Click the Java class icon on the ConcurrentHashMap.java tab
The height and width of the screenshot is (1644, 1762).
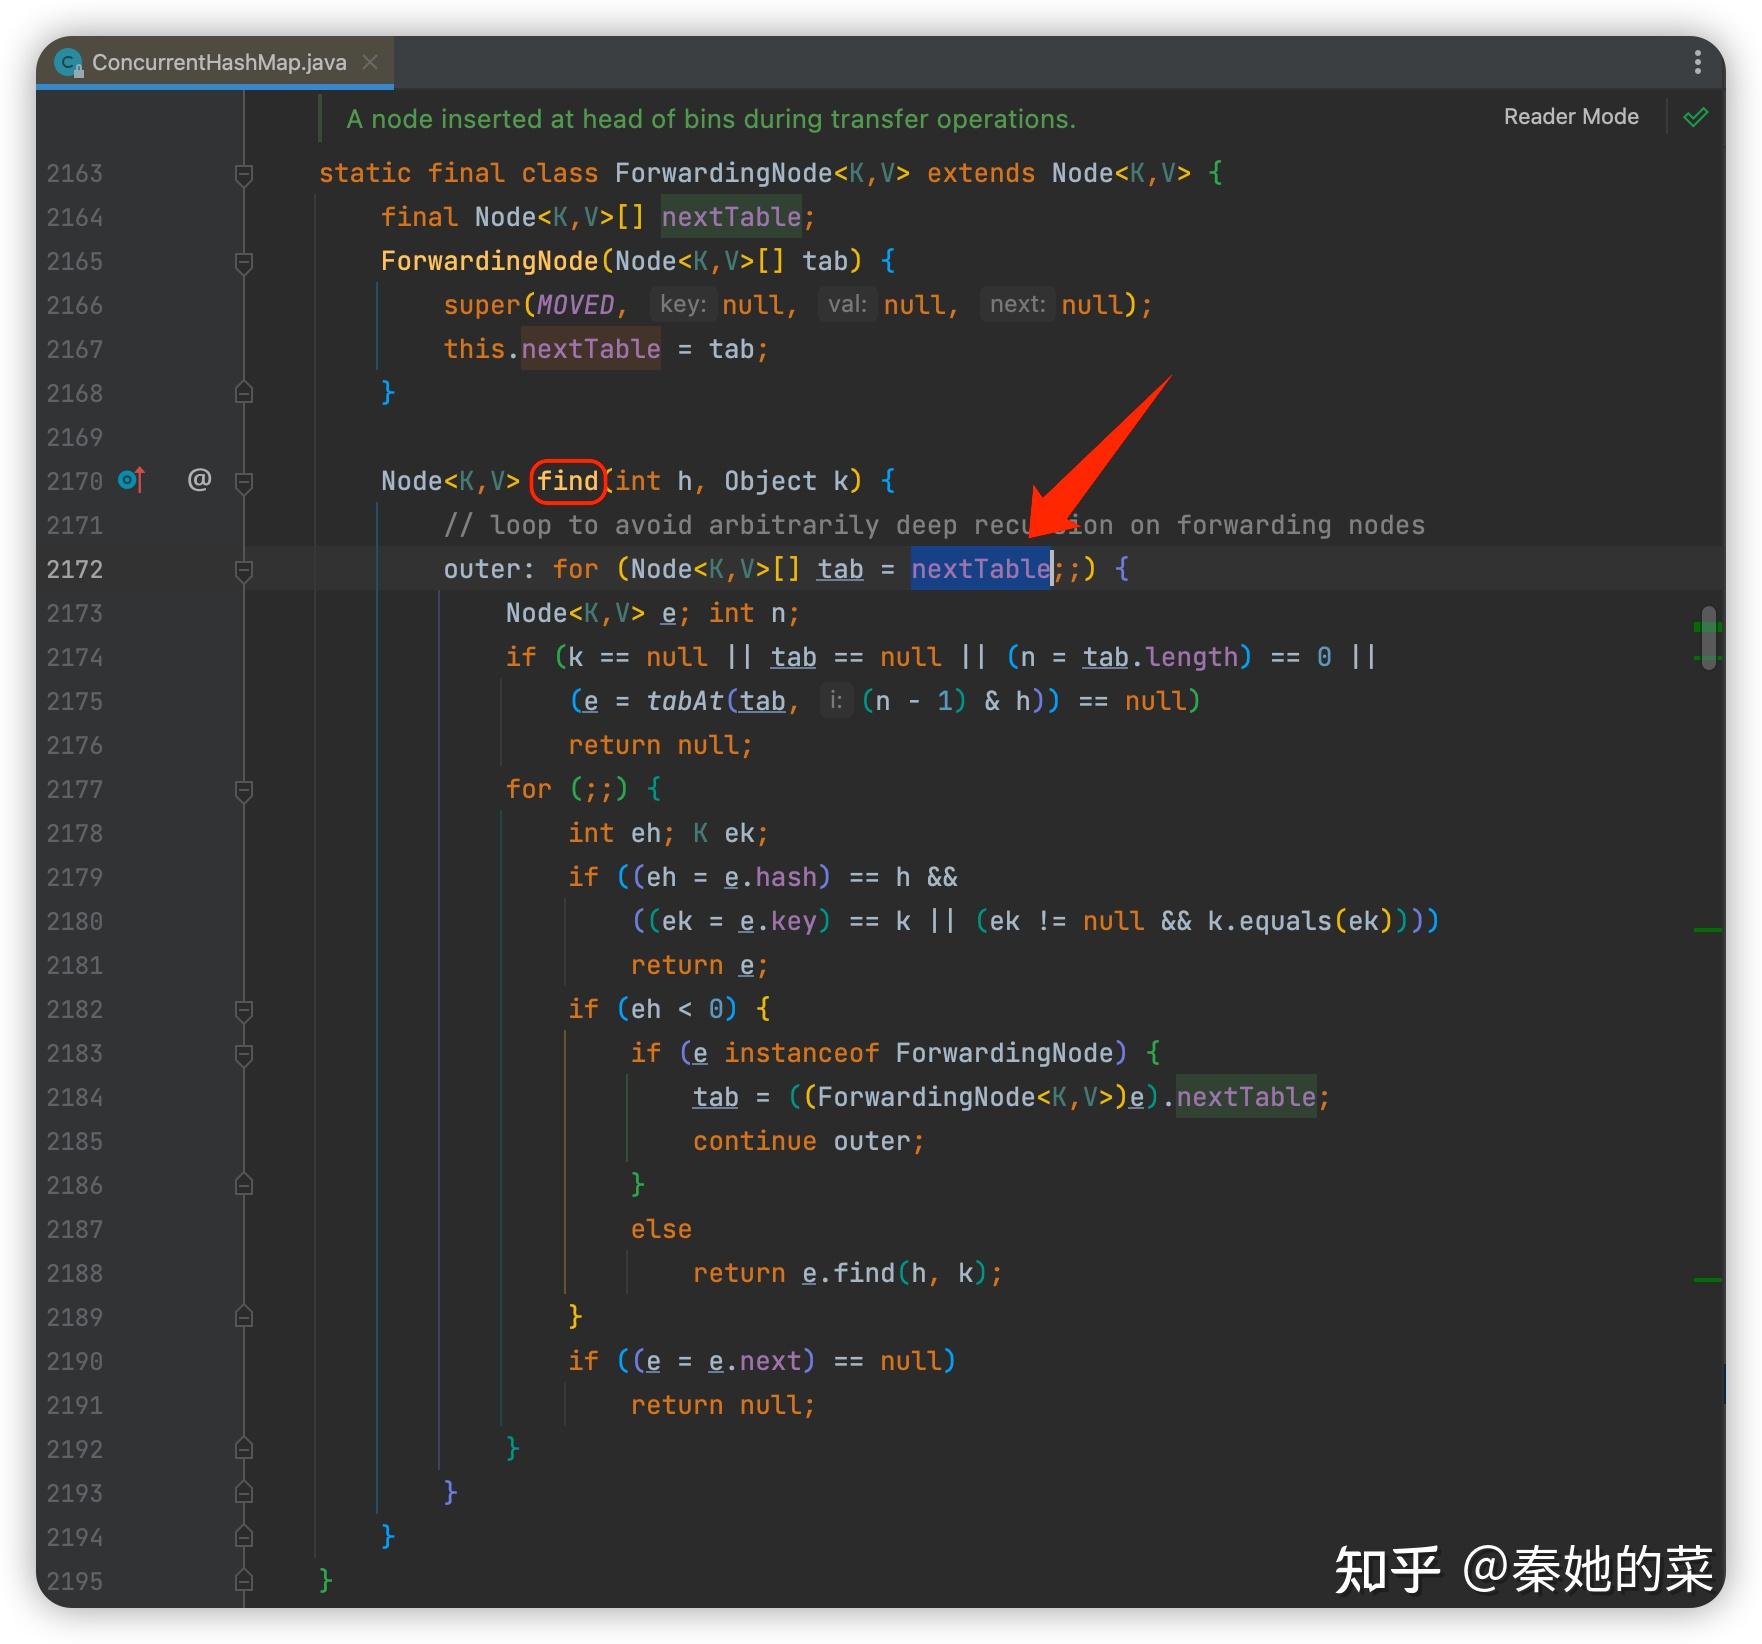click(66, 62)
